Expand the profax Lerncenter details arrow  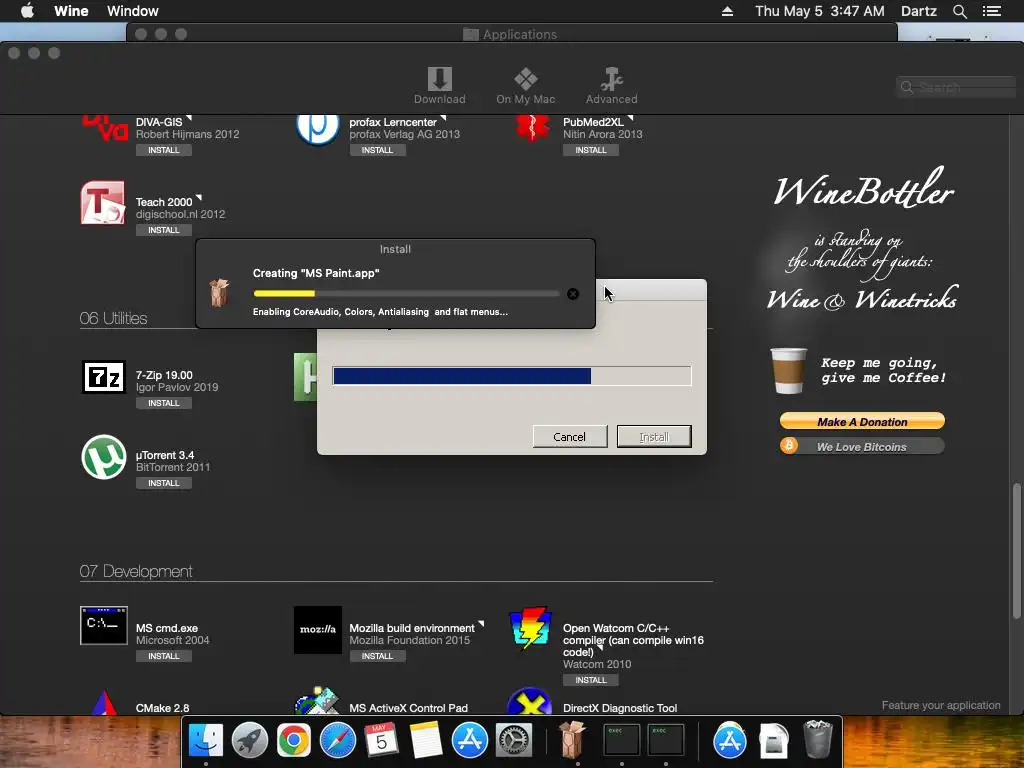443,118
